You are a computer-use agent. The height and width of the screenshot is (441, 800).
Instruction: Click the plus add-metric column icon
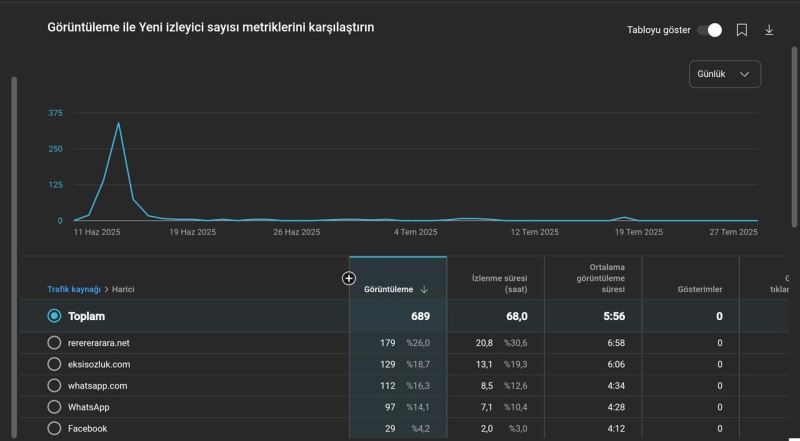click(349, 278)
